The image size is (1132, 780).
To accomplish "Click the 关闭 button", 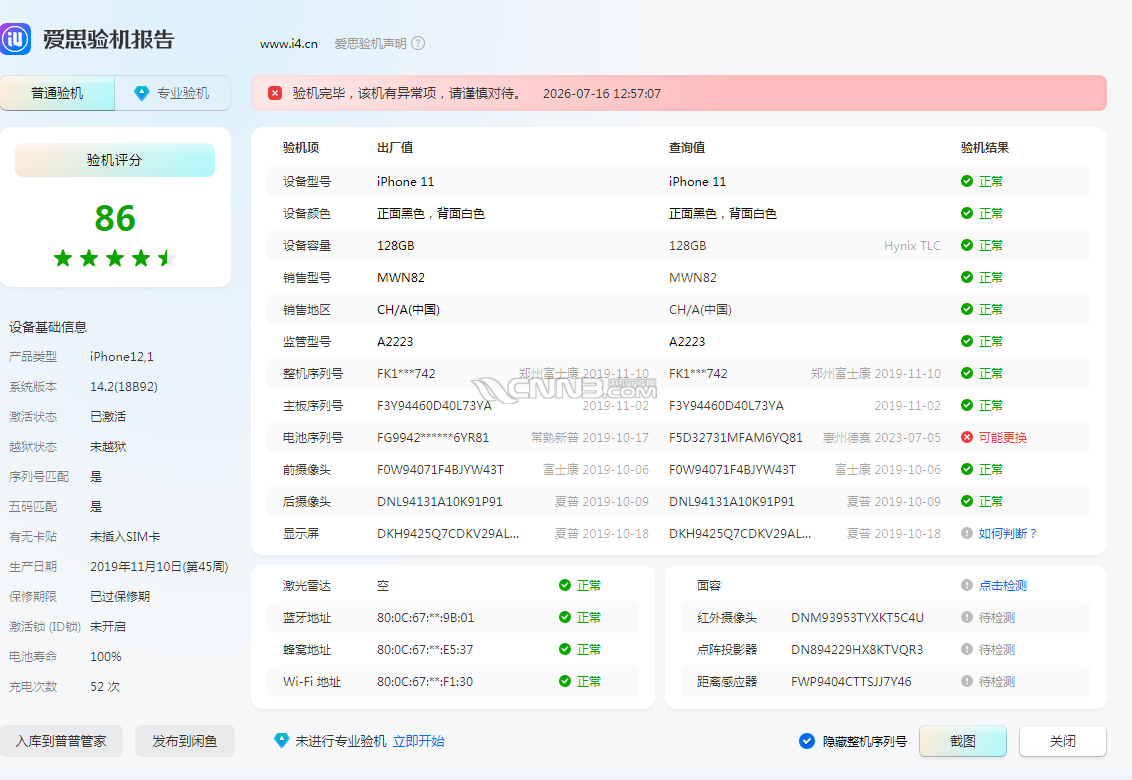I will point(1063,741).
